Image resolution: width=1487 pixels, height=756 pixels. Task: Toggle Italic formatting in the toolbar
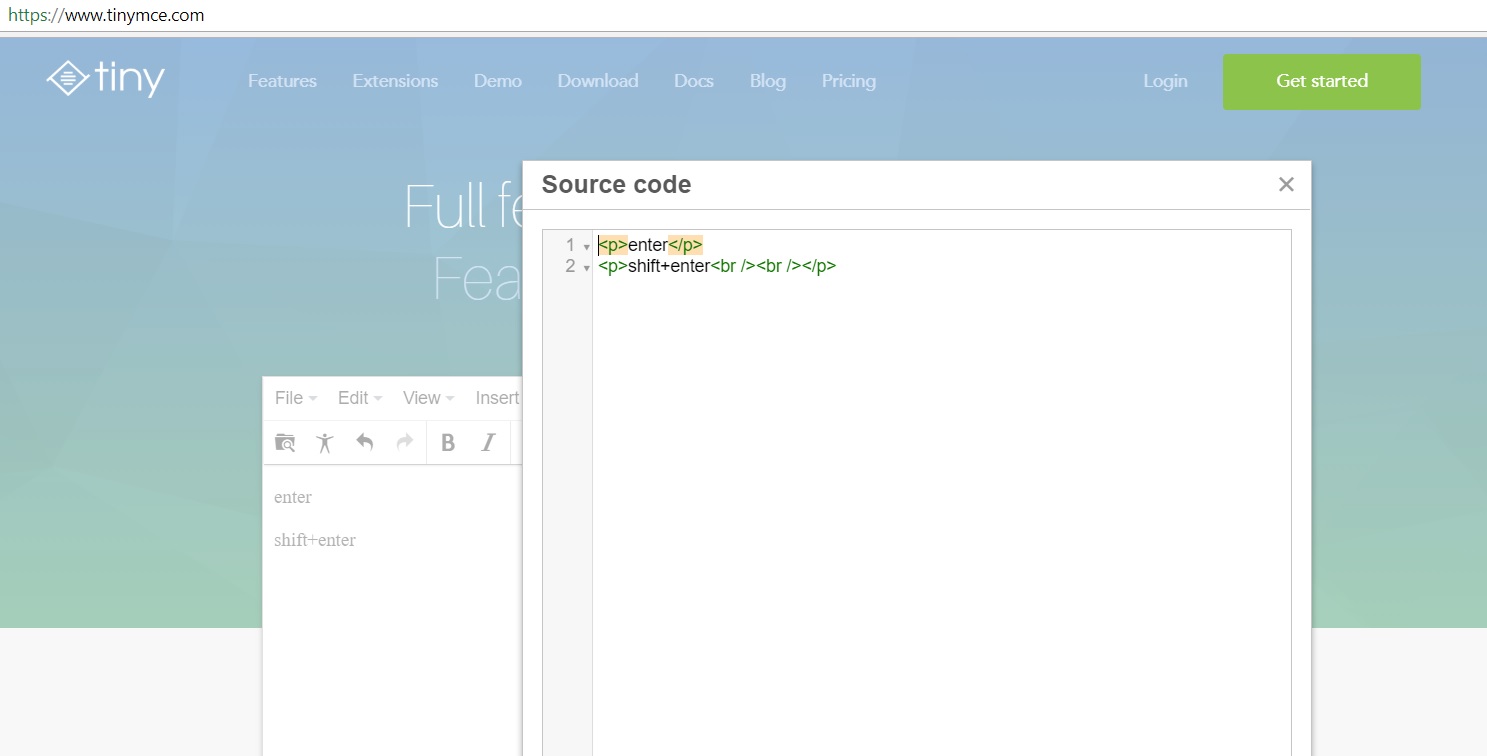[x=487, y=442]
